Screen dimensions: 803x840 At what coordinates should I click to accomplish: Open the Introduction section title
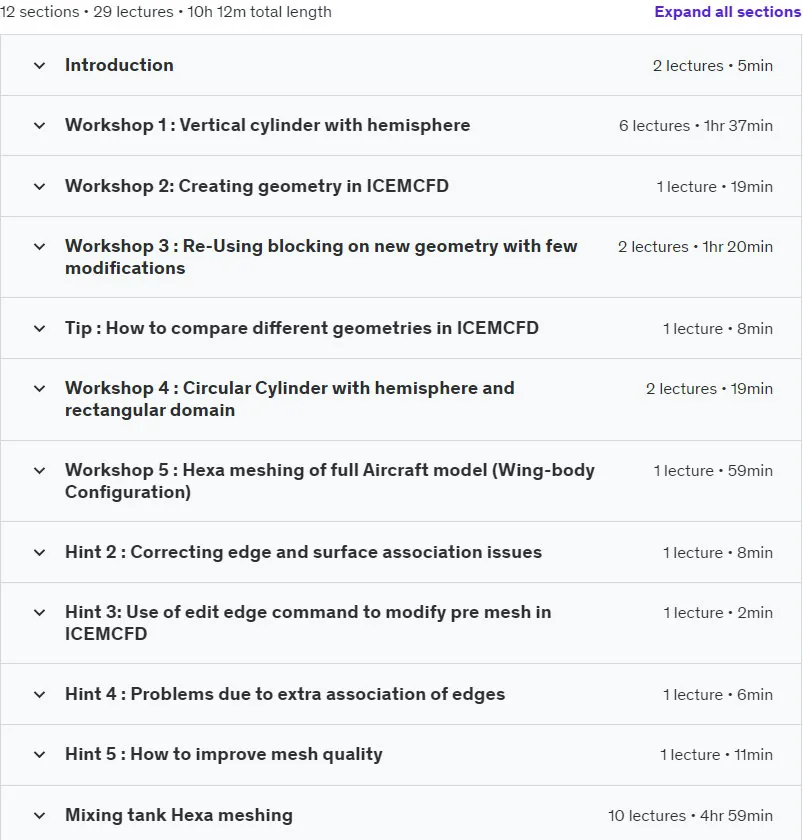tap(119, 65)
